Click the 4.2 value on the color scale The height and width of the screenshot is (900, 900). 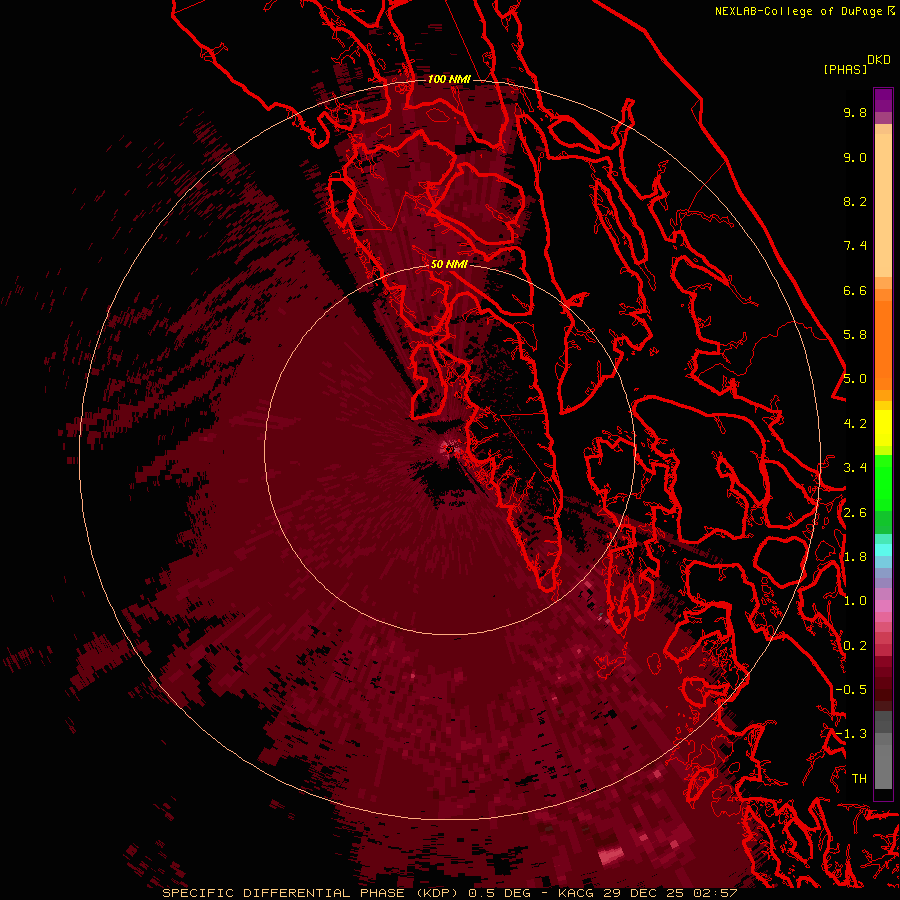coord(855,424)
